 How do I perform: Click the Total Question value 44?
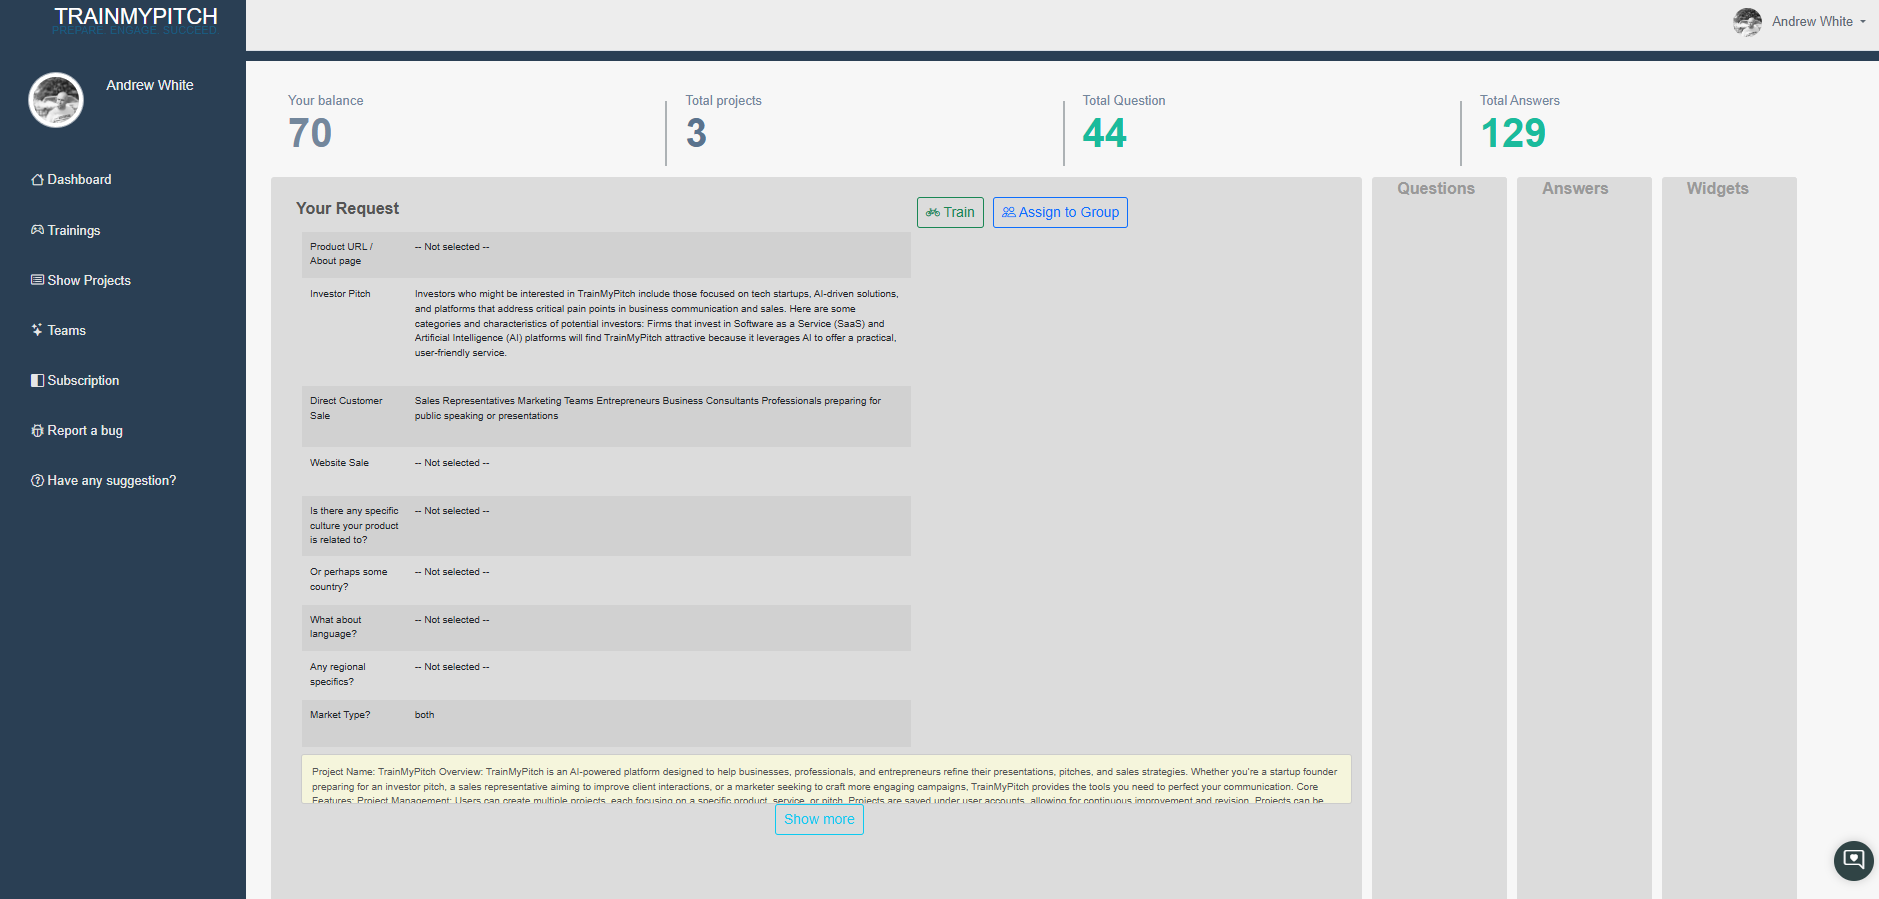(x=1104, y=133)
